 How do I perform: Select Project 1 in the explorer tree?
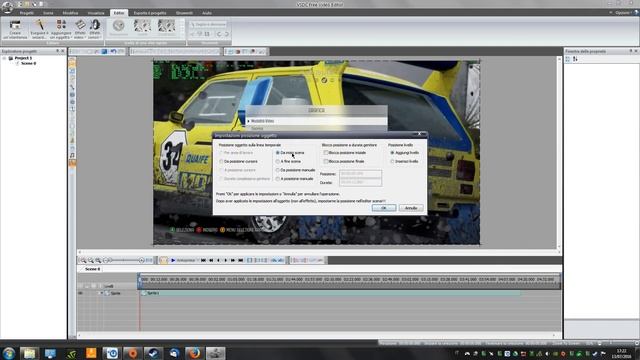tap(23, 58)
